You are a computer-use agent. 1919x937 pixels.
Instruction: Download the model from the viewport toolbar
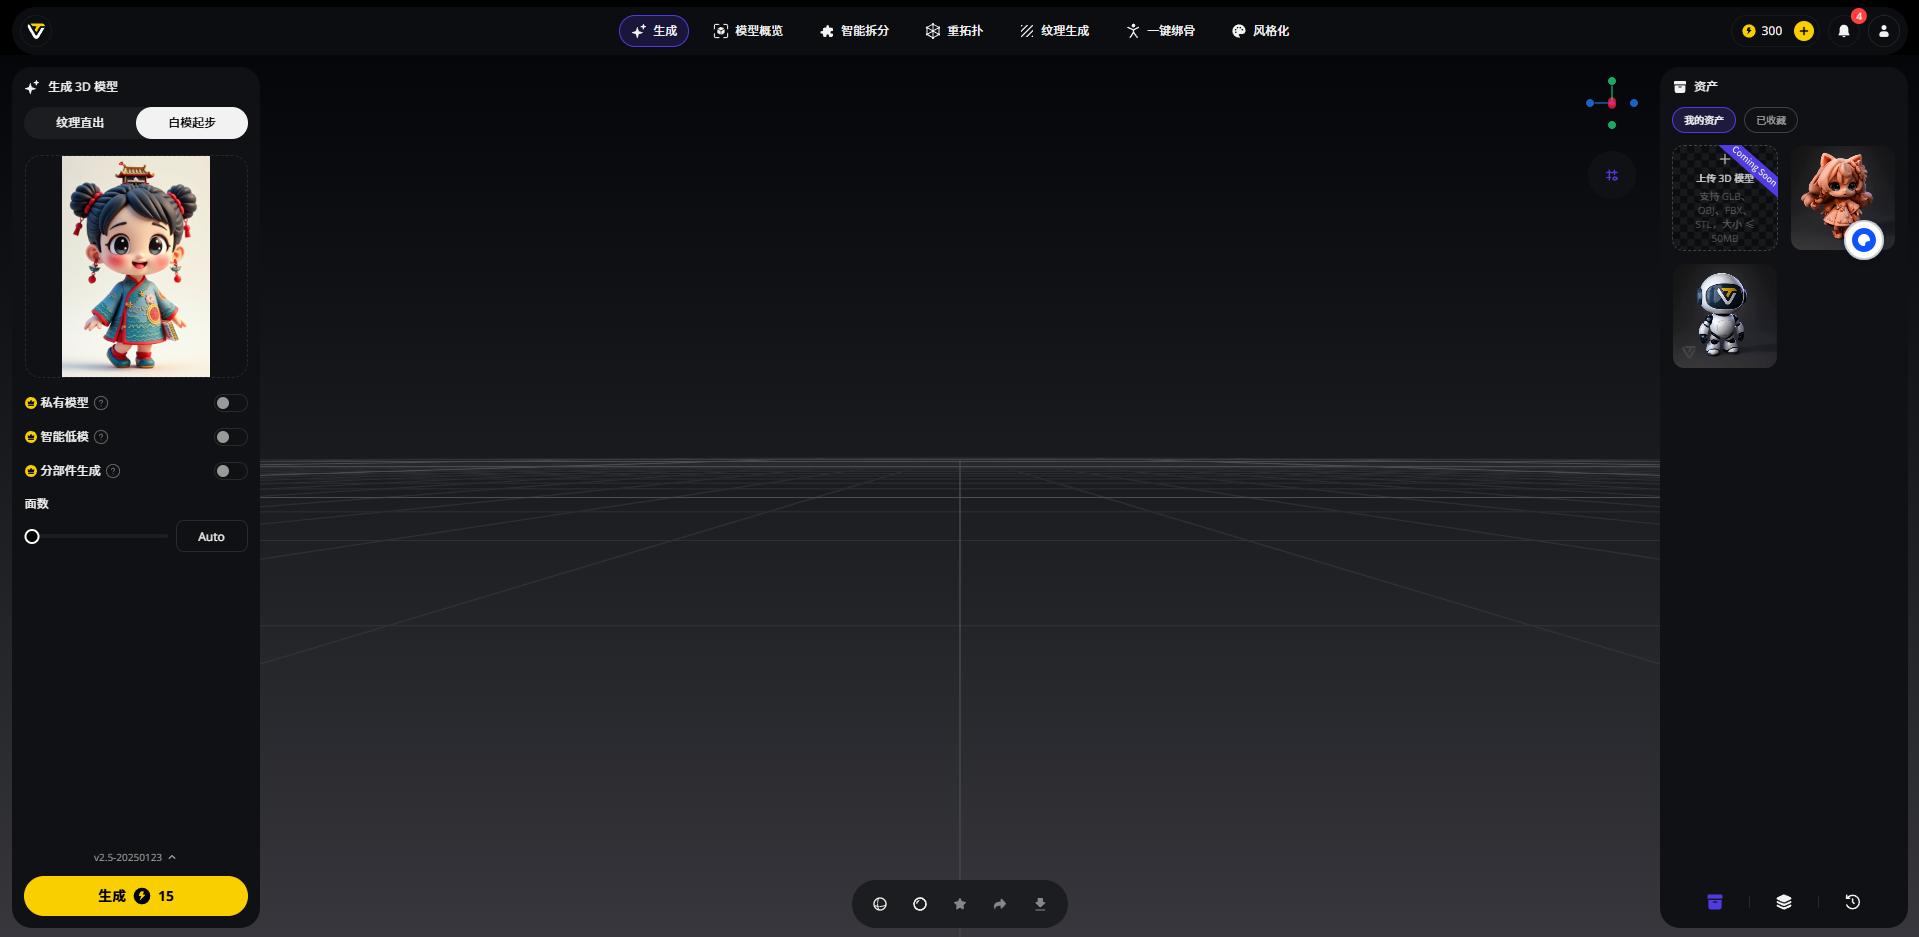[x=1040, y=904]
